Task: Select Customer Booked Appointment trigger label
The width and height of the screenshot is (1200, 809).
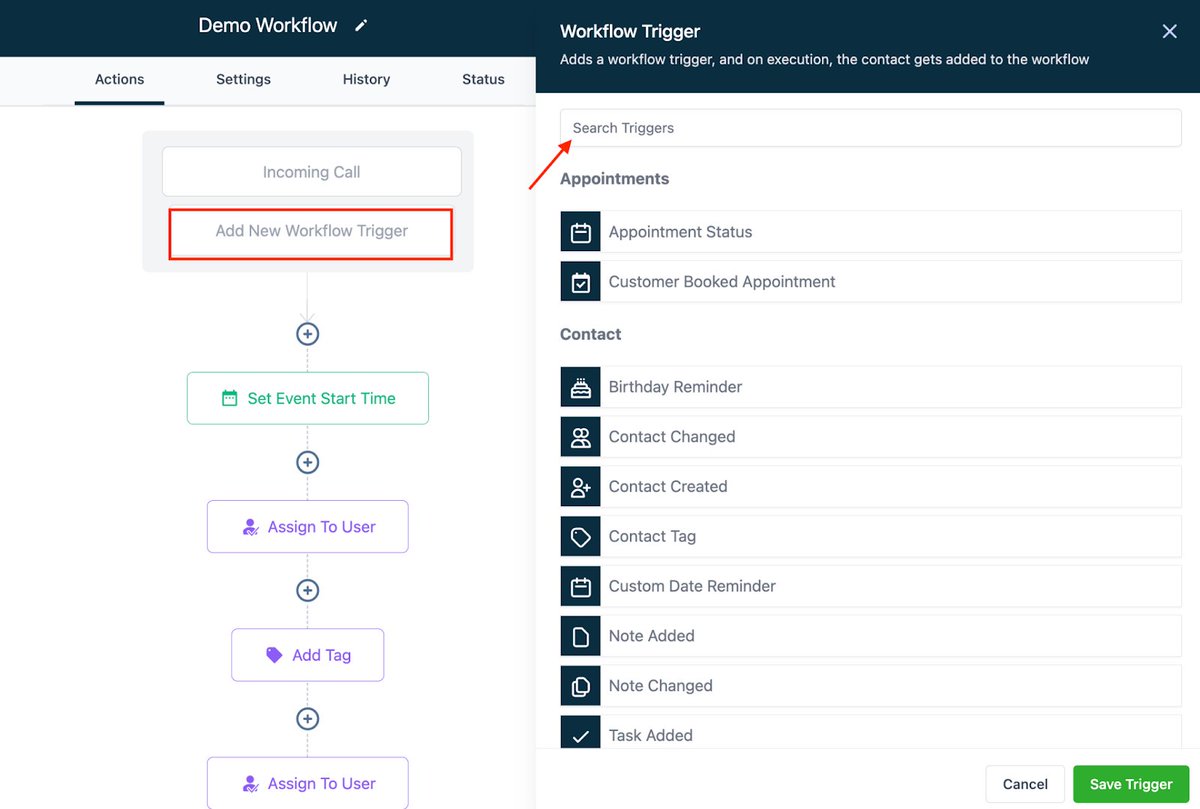Action: click(x=722, y=282)
